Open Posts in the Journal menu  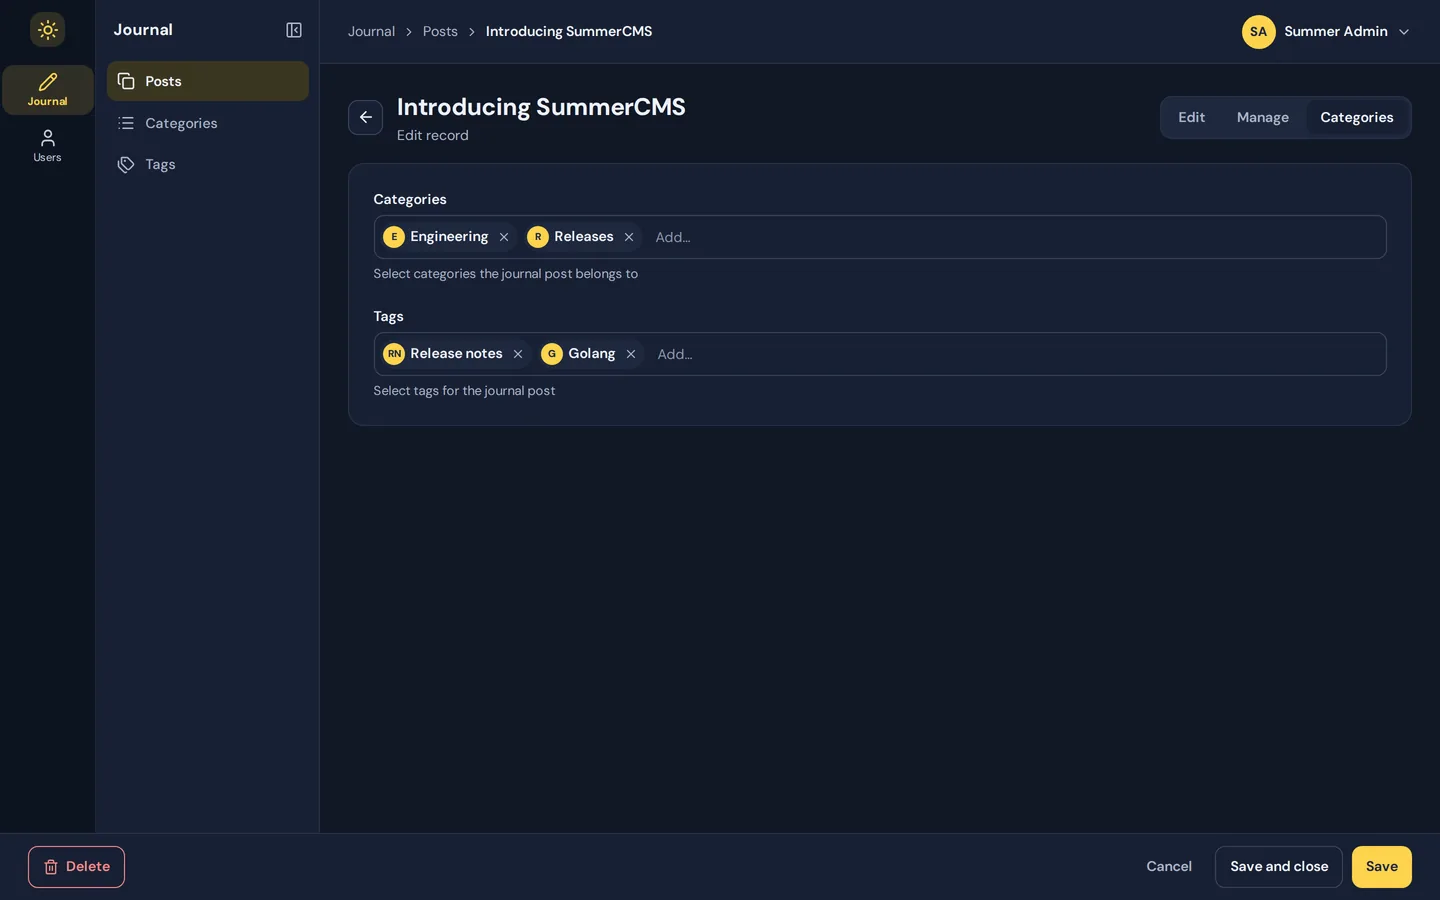[208, 81]
